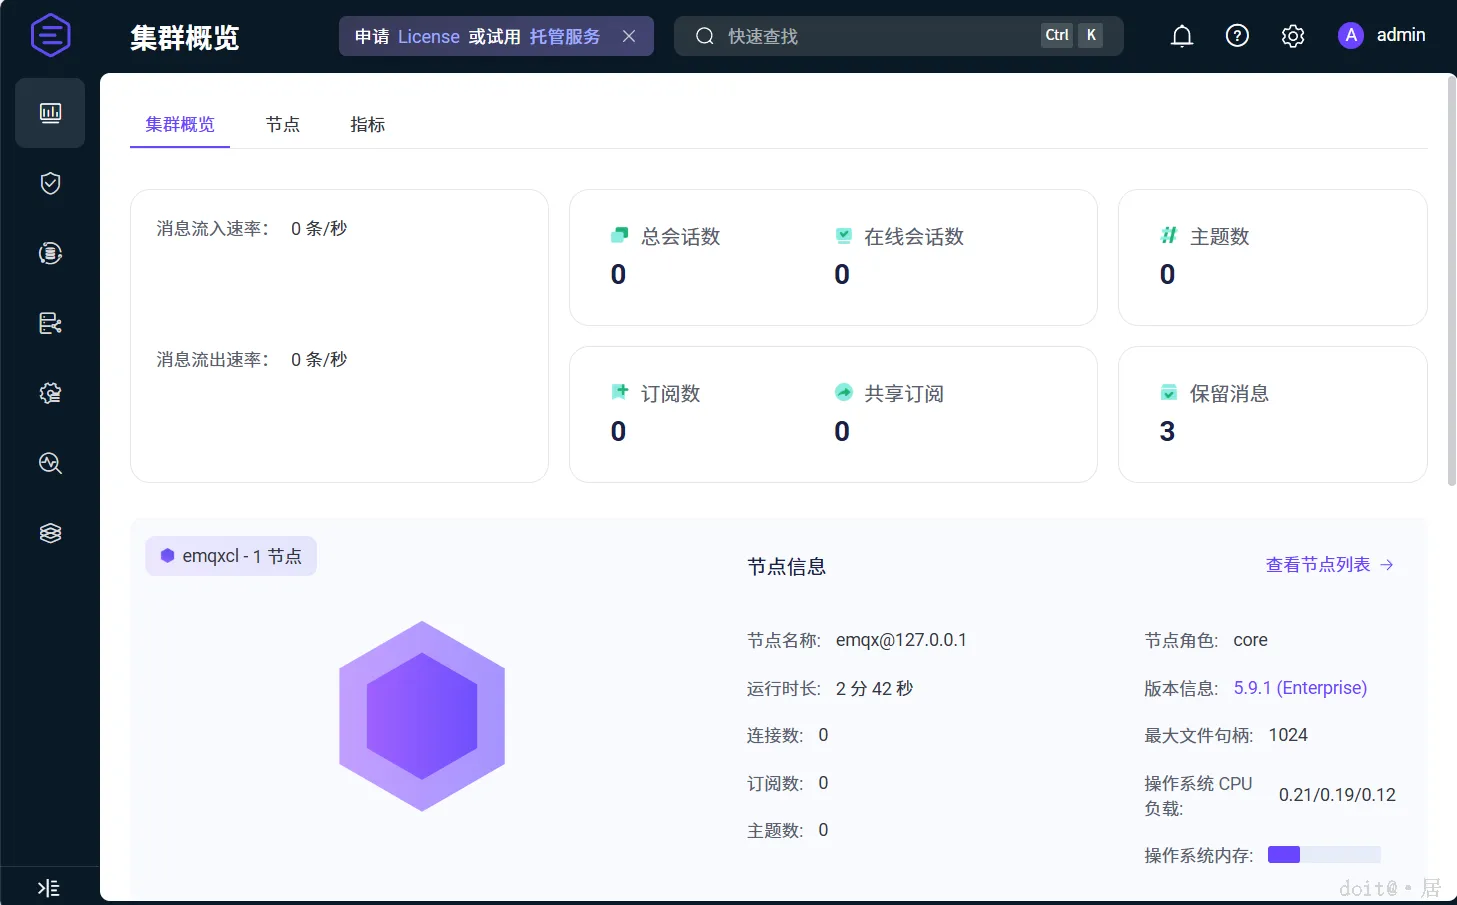
Task: Click the admin avatar to open user menu
Action: pyautogui.click(x=1350, y=35)
